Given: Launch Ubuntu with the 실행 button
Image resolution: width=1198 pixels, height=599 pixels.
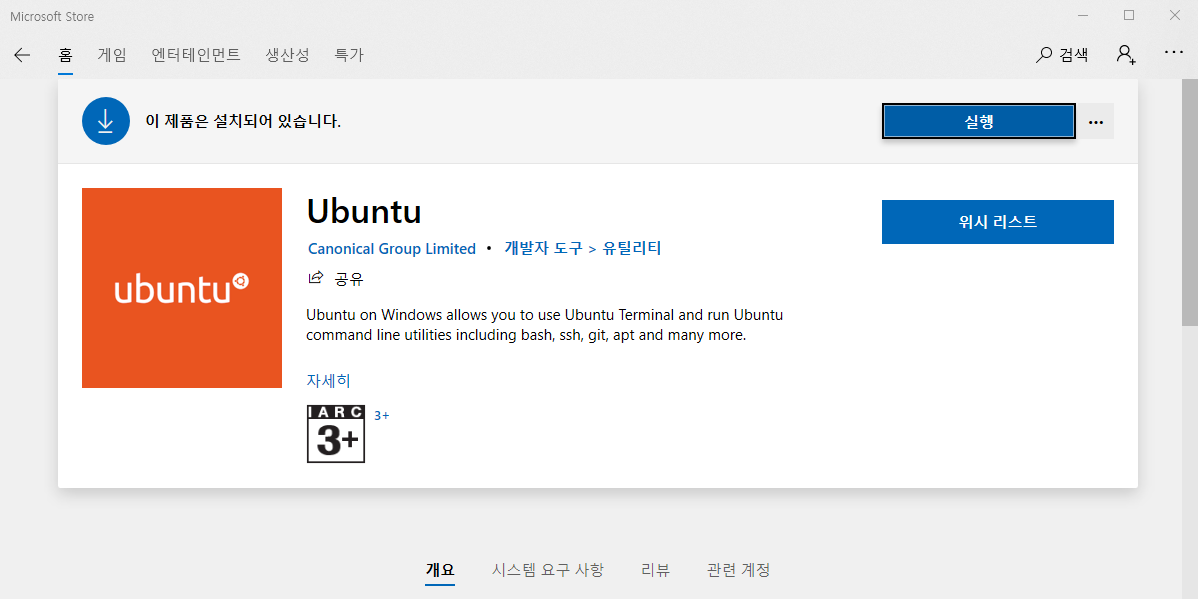Looking at the screenshot, I should pyautogui.click(x=979, y=121).
